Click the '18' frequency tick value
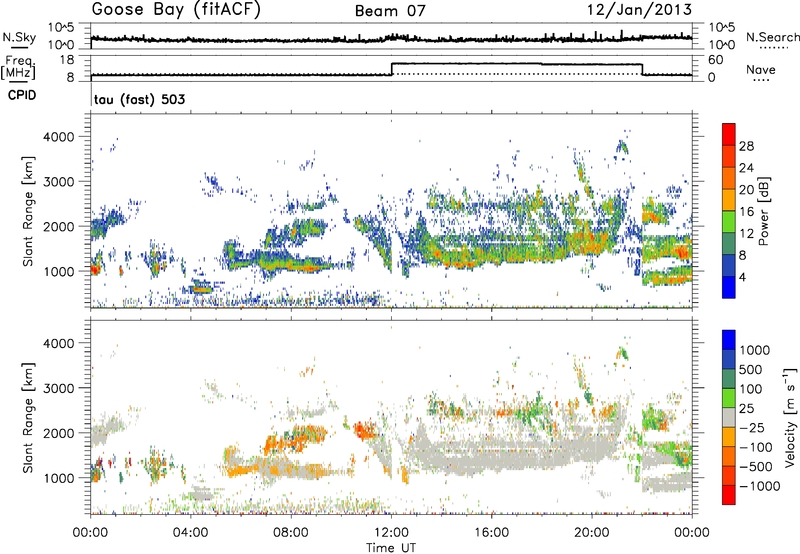The image size is (800, 554). (x=66, y=60)
